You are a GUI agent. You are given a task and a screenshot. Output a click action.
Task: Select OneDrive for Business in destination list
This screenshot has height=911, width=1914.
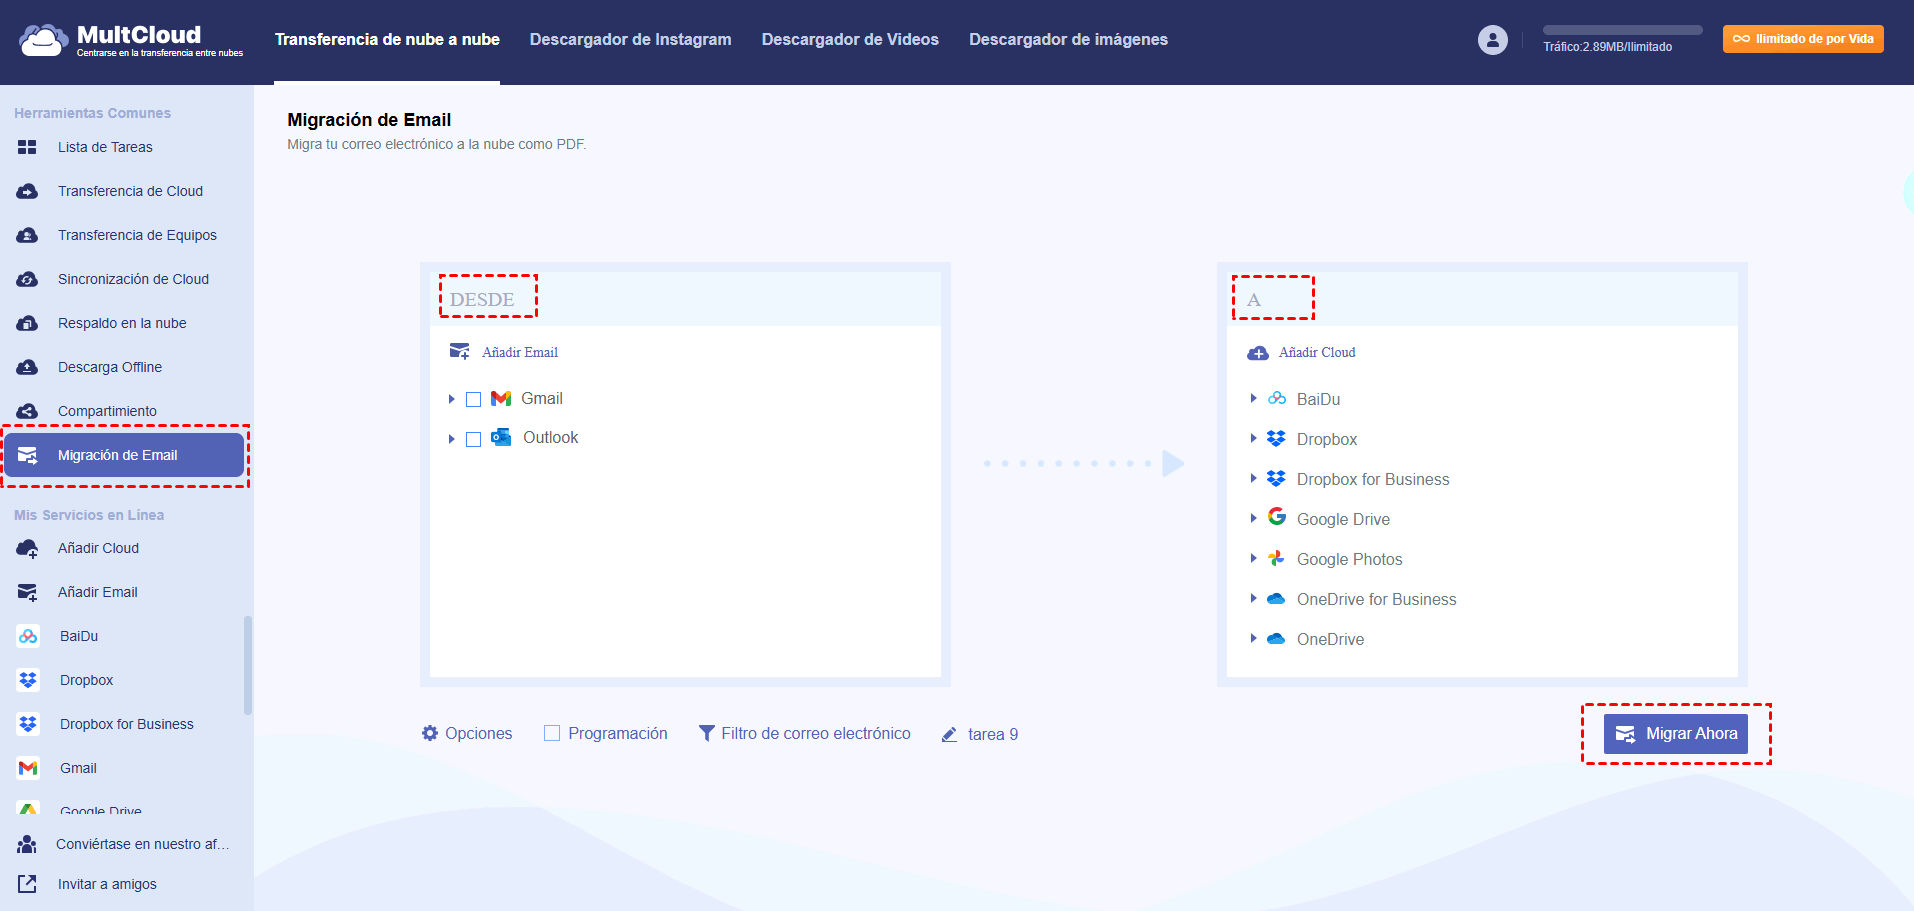point(1376,599)
